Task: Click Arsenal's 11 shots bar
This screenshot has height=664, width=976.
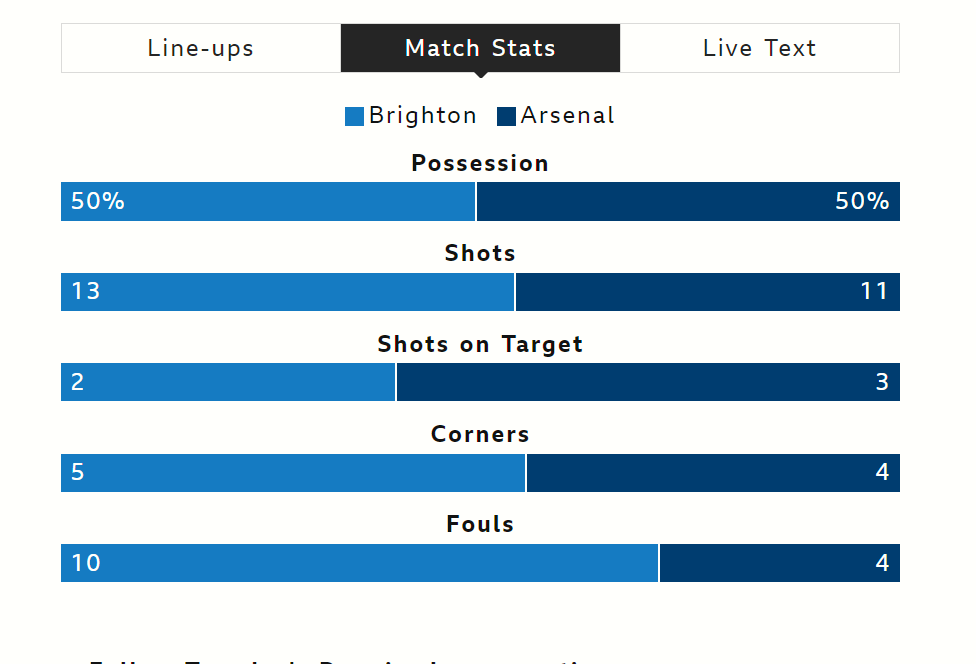Action: (x=708, y=292)
